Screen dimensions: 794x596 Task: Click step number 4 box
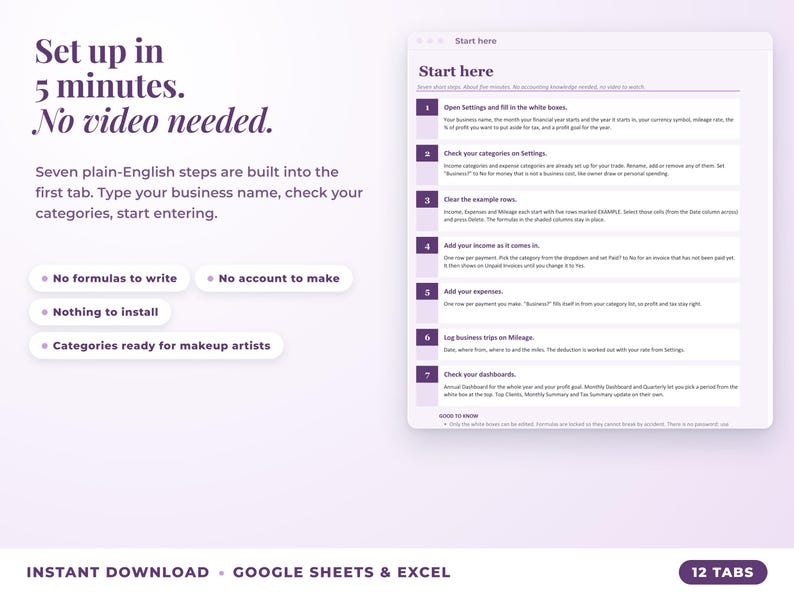pyautogui.click(x=427, y=246)
